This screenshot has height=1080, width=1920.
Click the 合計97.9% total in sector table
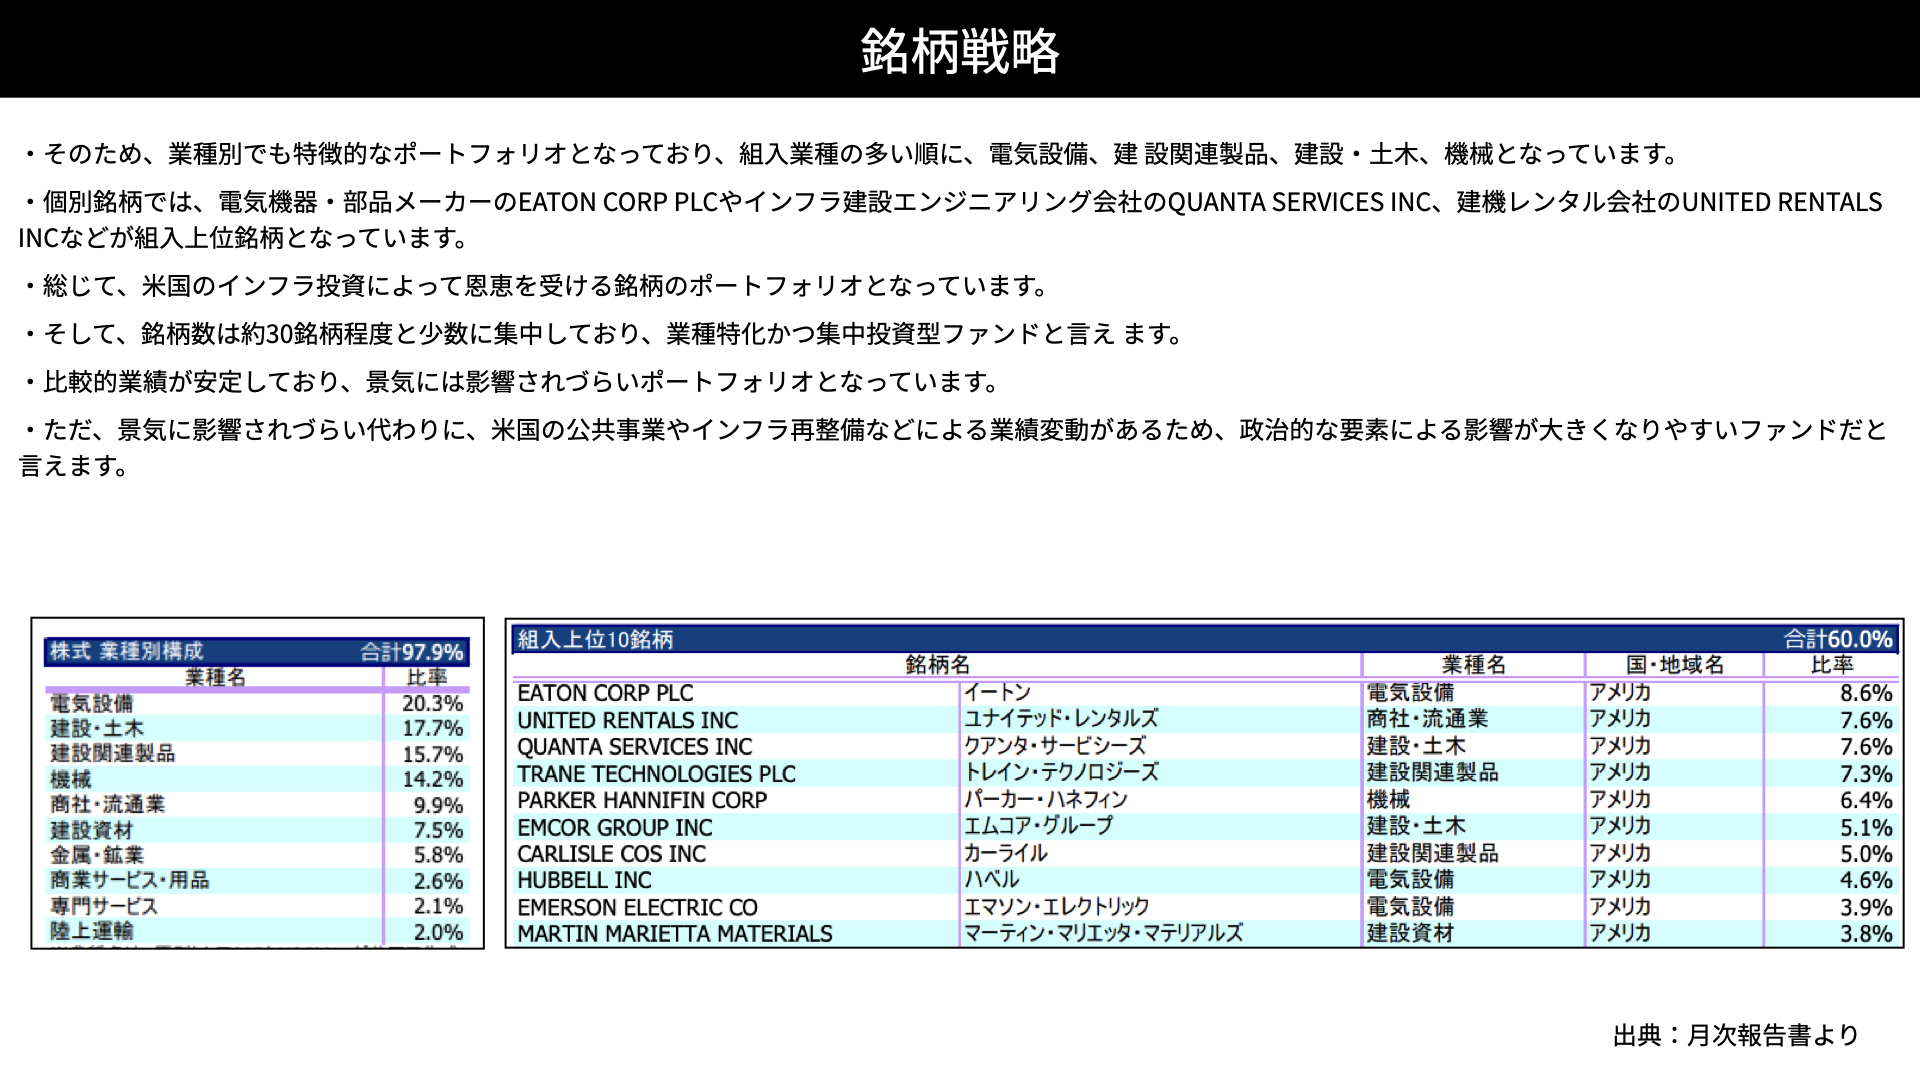coord(412,652)
